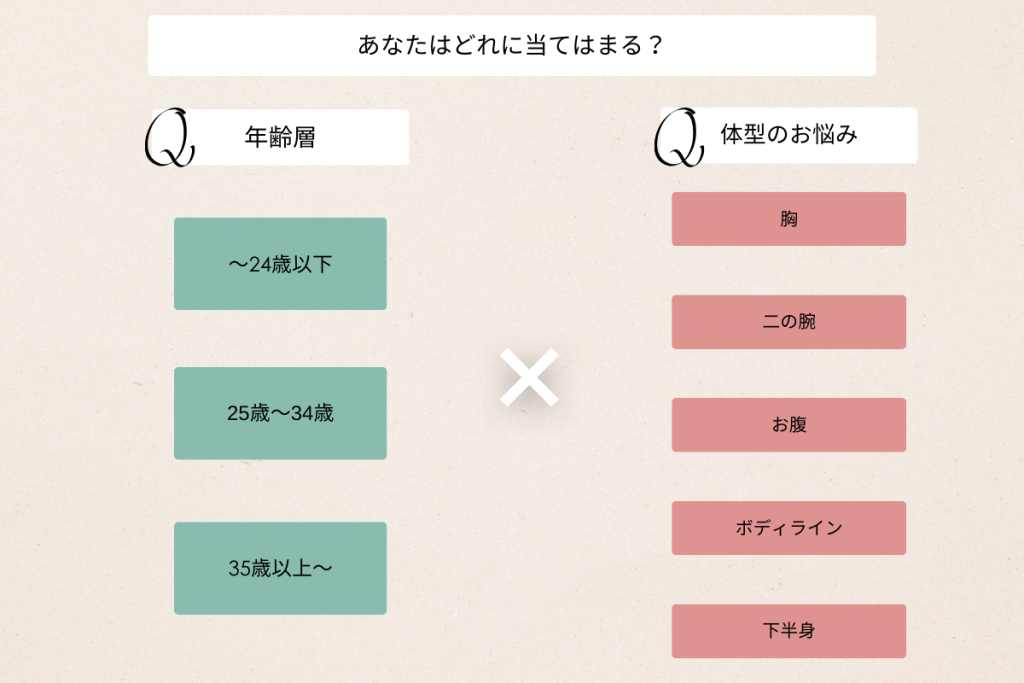This screenshot has height=683, width=1024.
Task: Choose the 二の腕 concern button
Action: pos(788,322)
